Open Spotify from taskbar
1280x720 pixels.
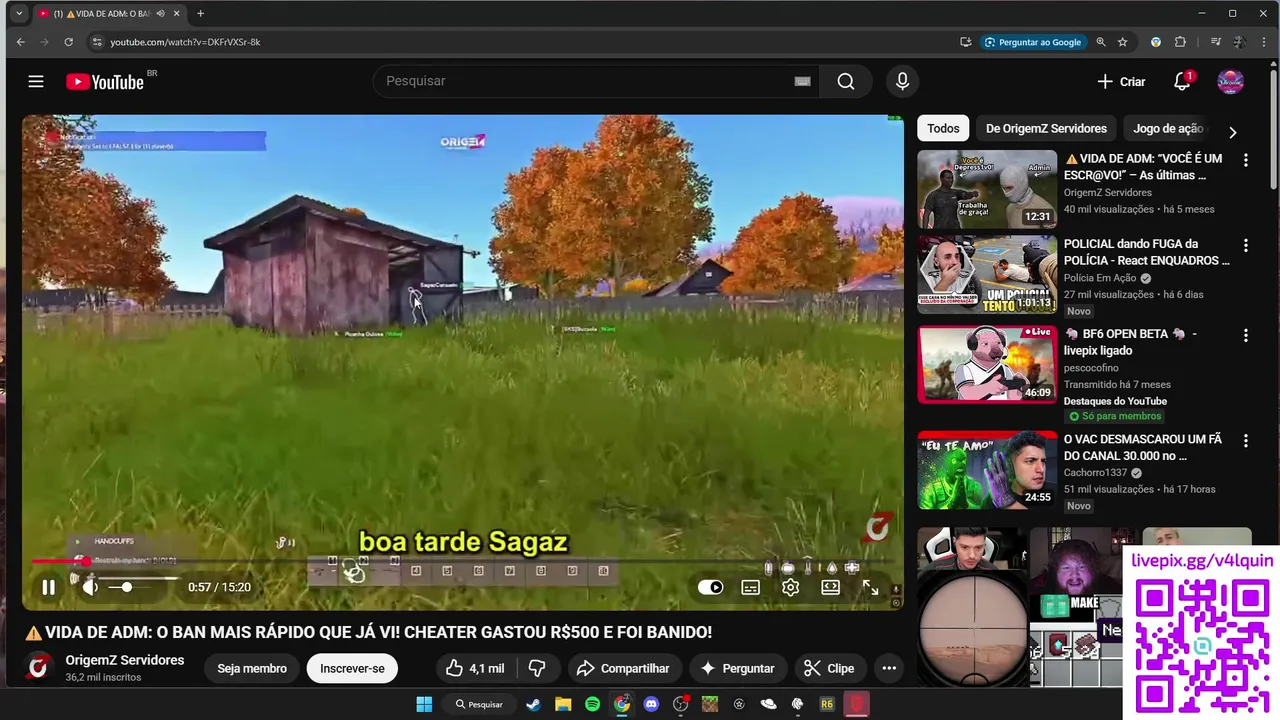(592, 704)
